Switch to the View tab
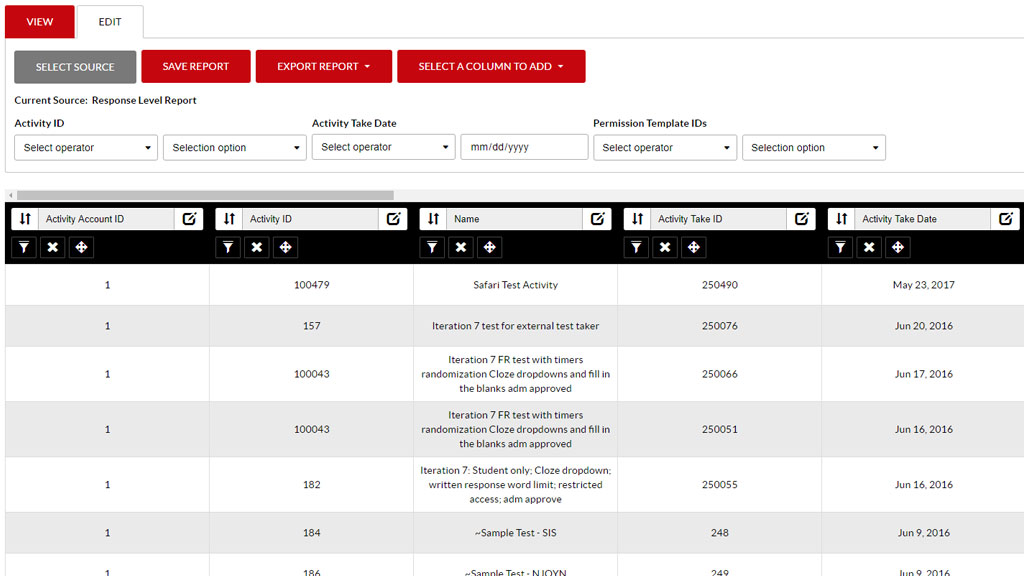This screenshot has height=576, width=1024. click(40, 22)
